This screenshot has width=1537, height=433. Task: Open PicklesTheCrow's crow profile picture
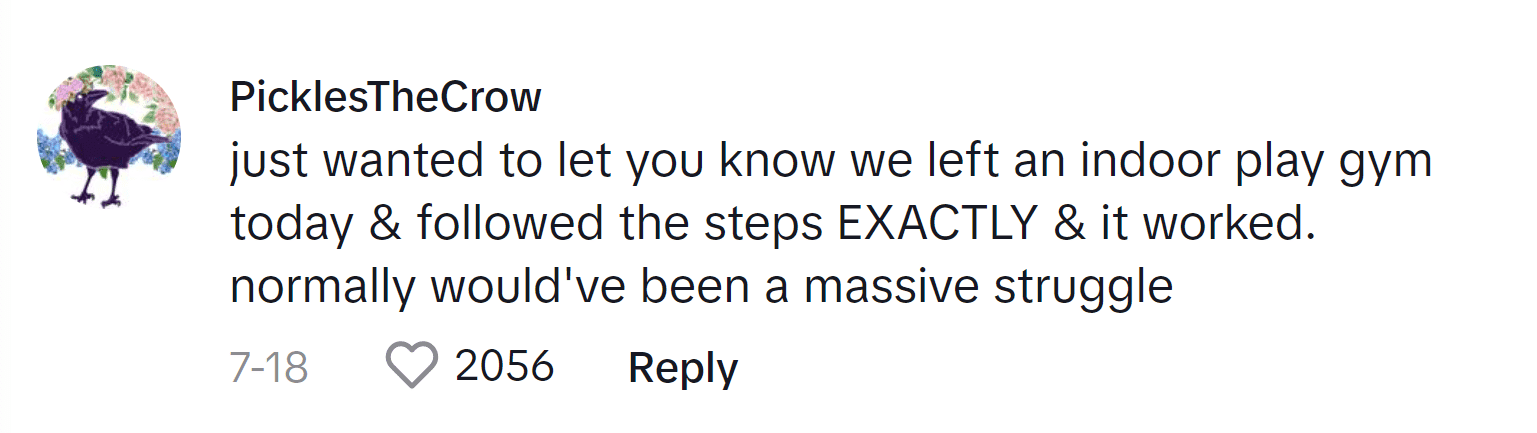[109, 136]
